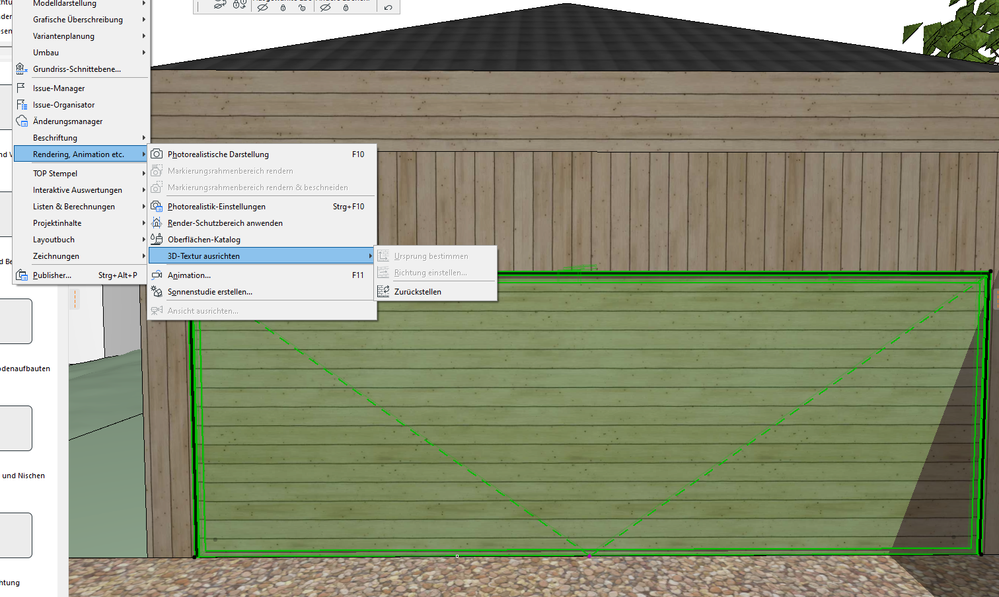The width and height of the screenshot is (999, 597).
Task: Click greyed-out Markierungsrahmenbereich rendern entry
Action: [x=262, y=171]
